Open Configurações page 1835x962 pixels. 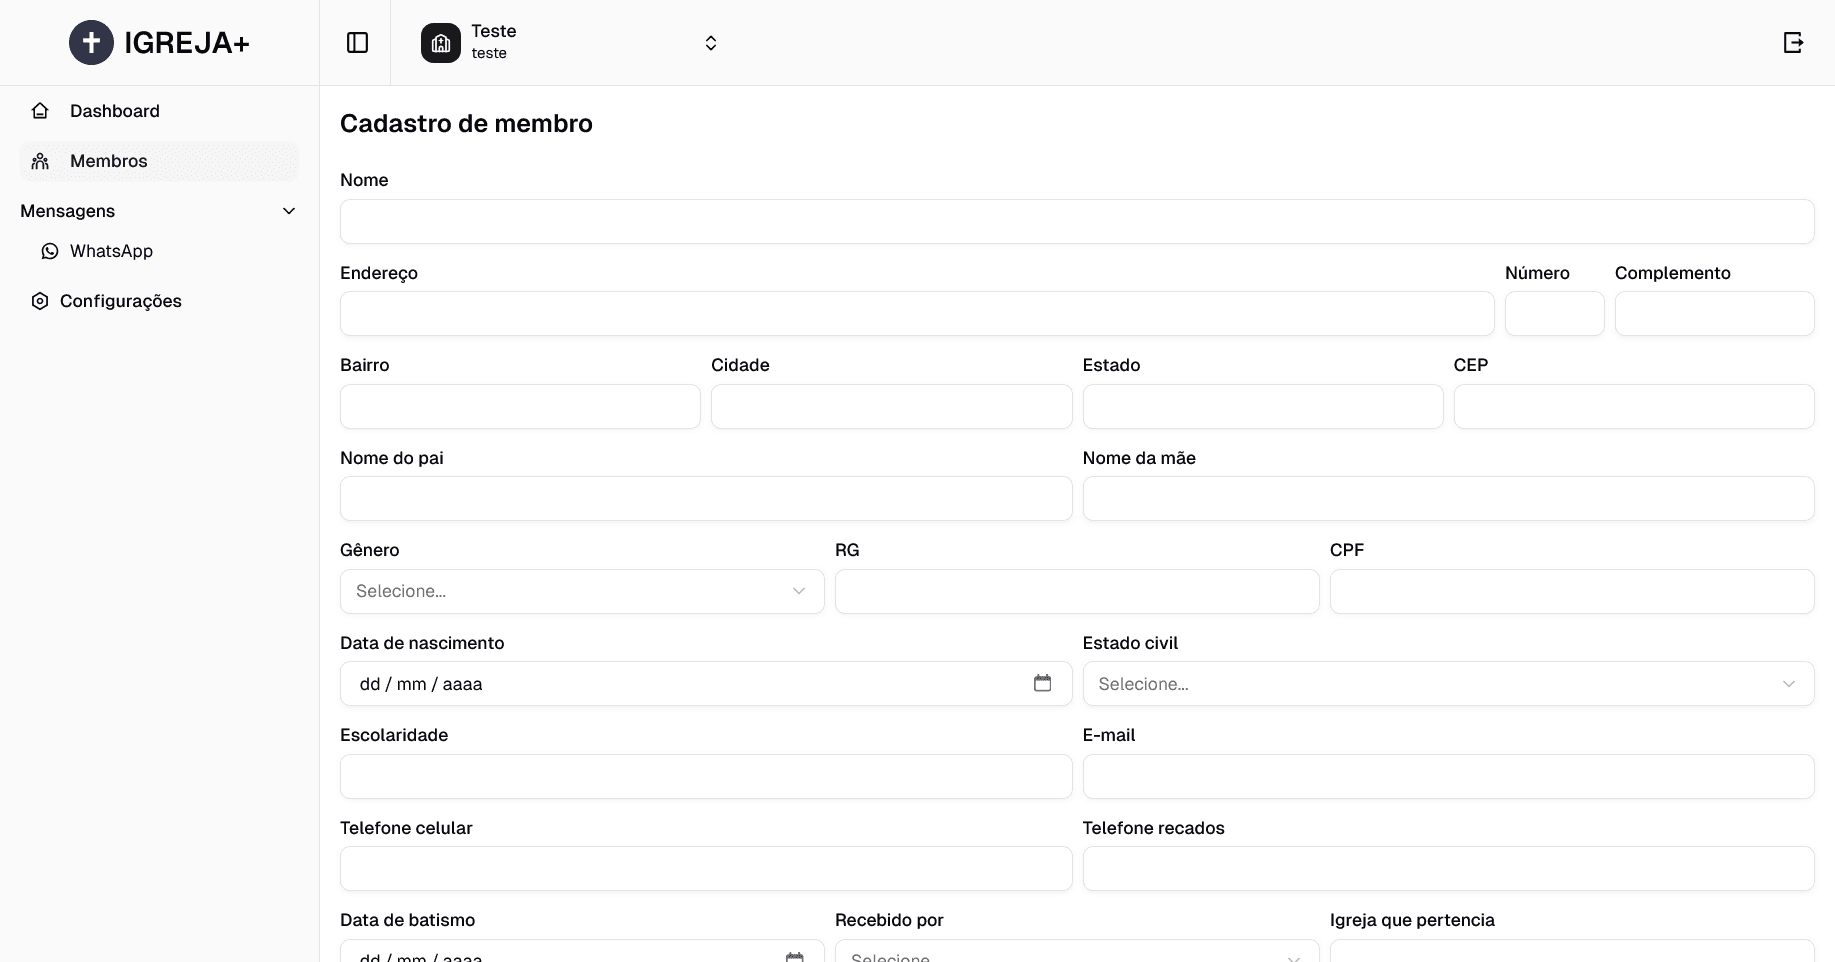coord(121,301)
